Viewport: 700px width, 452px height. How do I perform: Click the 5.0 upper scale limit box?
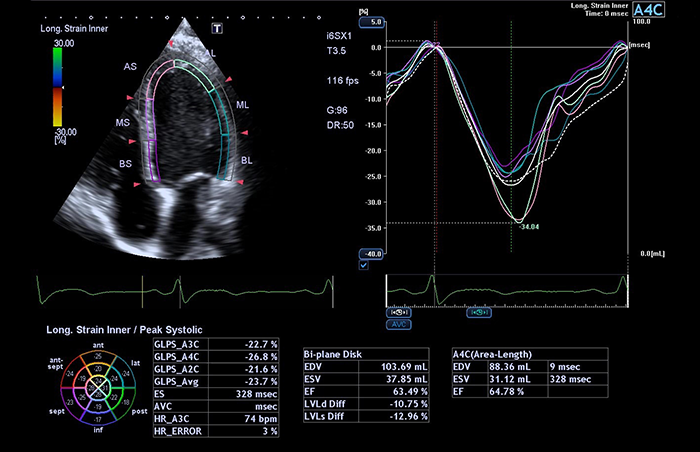[x=372, y=22]
